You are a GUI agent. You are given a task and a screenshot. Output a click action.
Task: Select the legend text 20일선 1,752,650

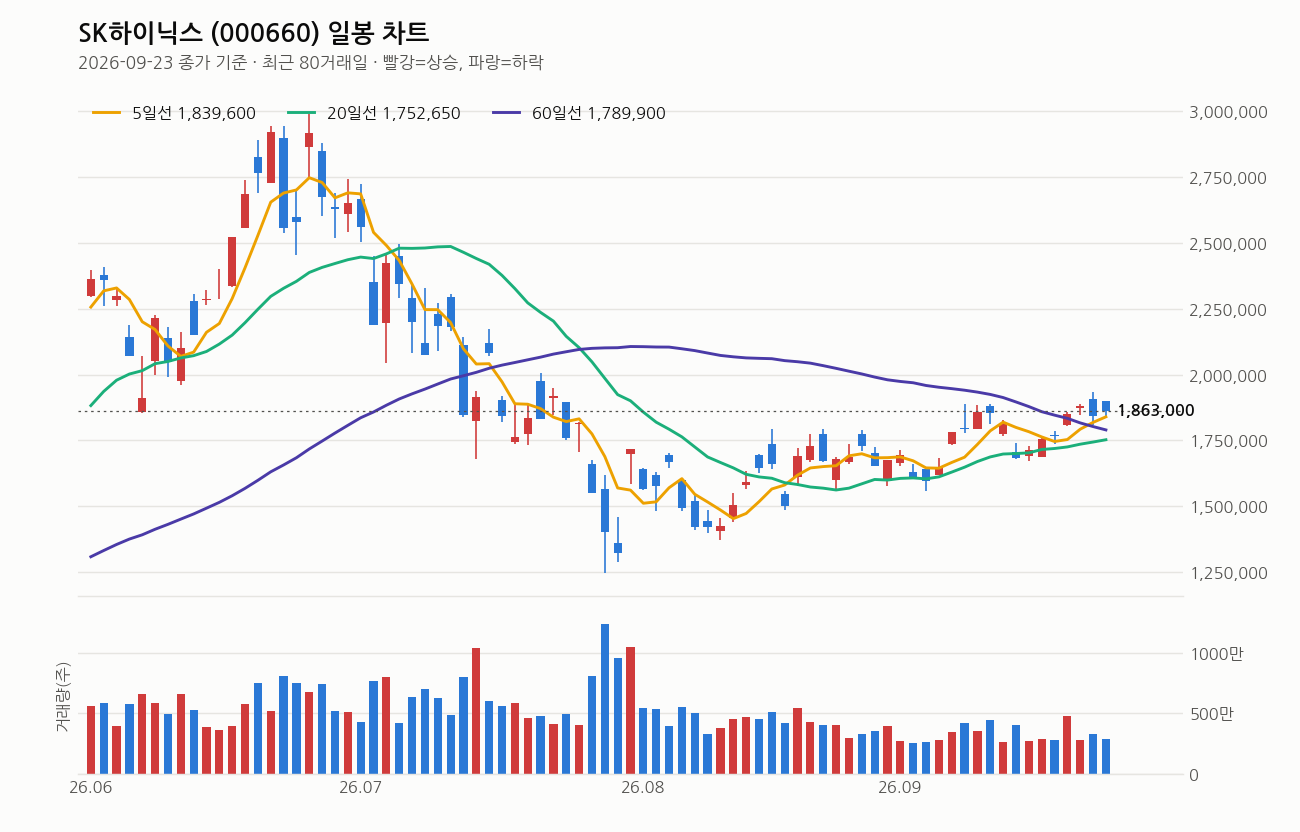(394, 113)
